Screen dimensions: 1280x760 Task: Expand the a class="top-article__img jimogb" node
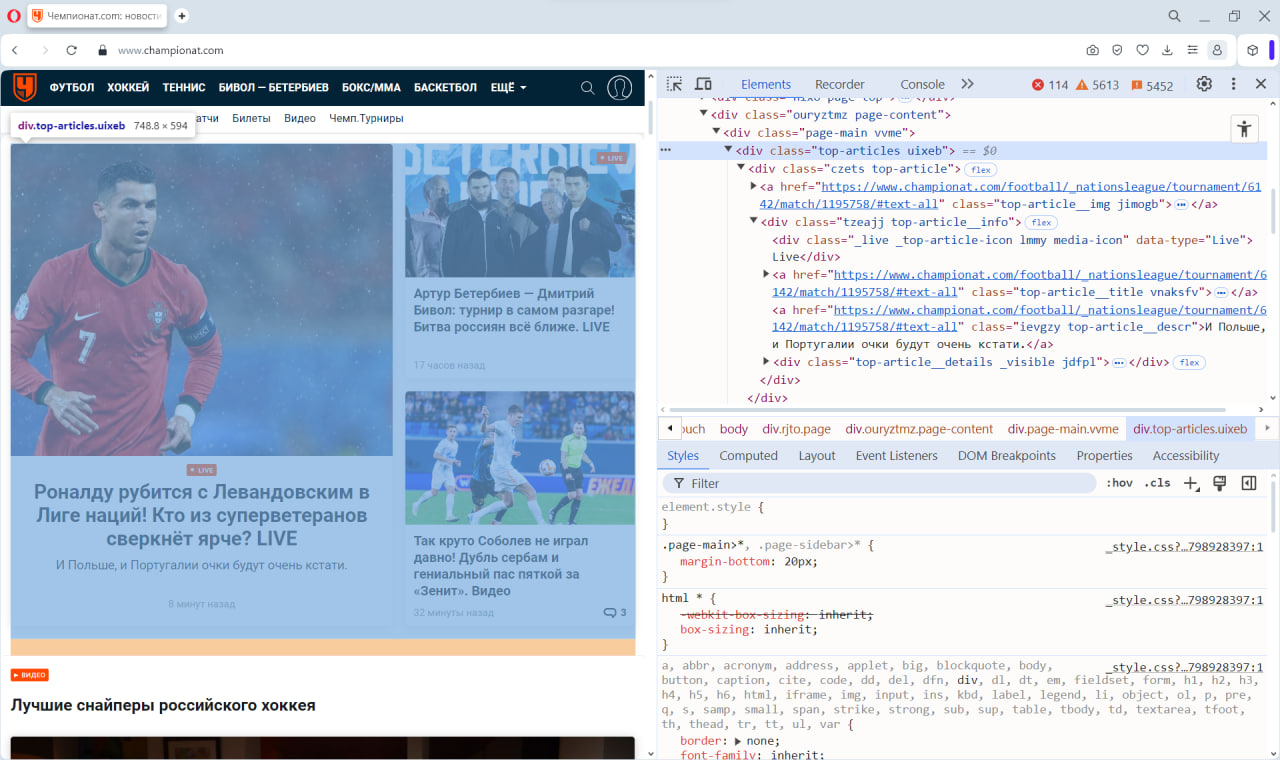(x=753, y=186)
